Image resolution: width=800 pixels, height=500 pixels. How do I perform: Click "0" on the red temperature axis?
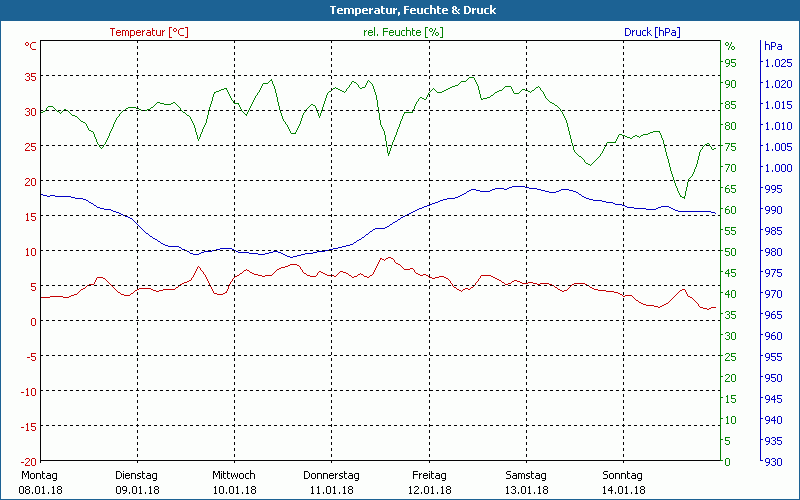coord(34,321)
